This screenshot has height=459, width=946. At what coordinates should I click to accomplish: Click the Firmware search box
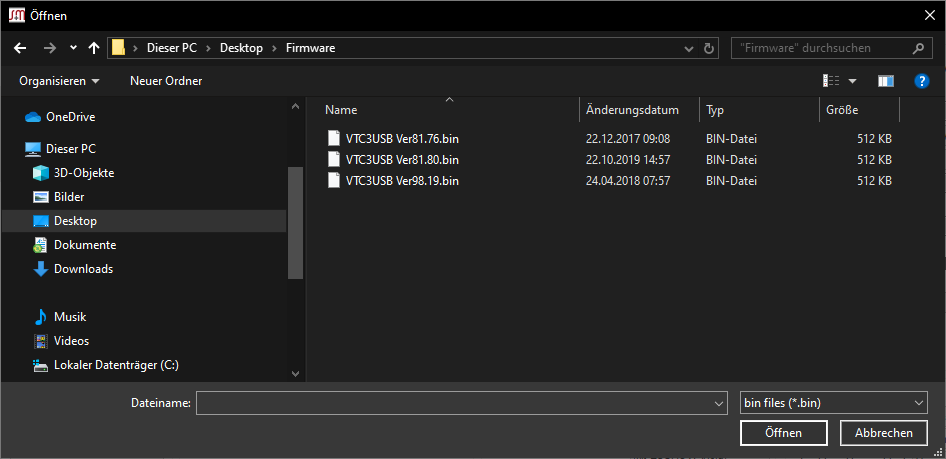tap(820, 48)
